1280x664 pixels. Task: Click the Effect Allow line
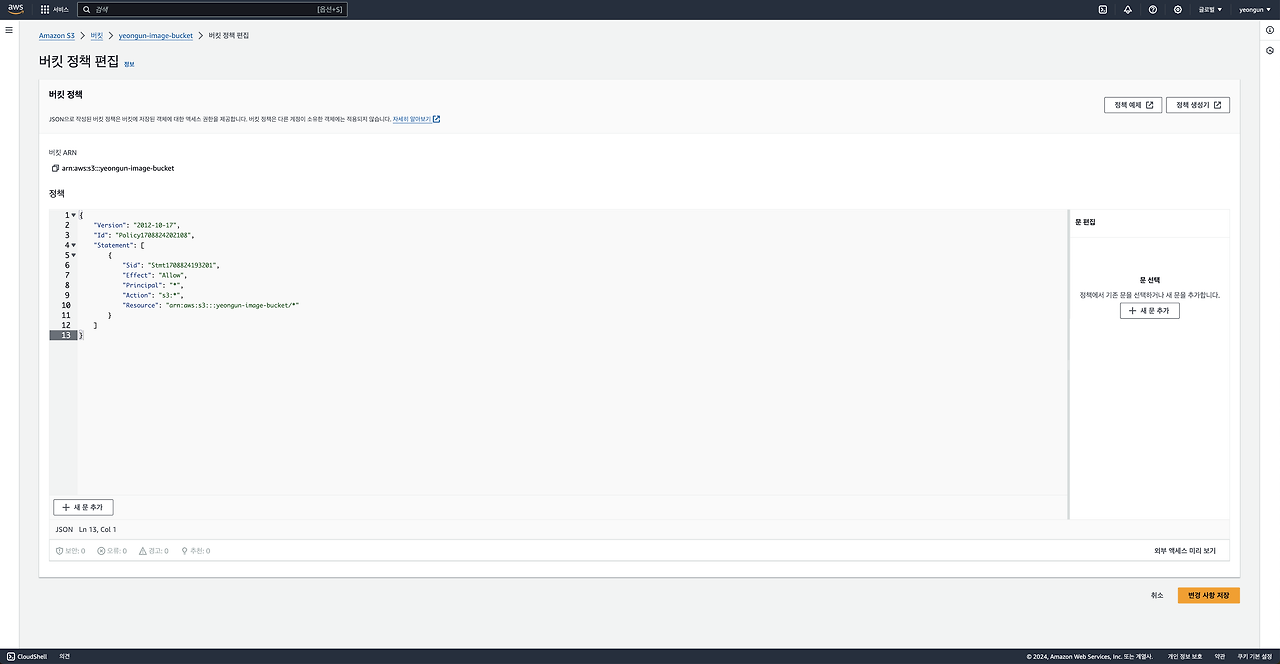[155, 275]
